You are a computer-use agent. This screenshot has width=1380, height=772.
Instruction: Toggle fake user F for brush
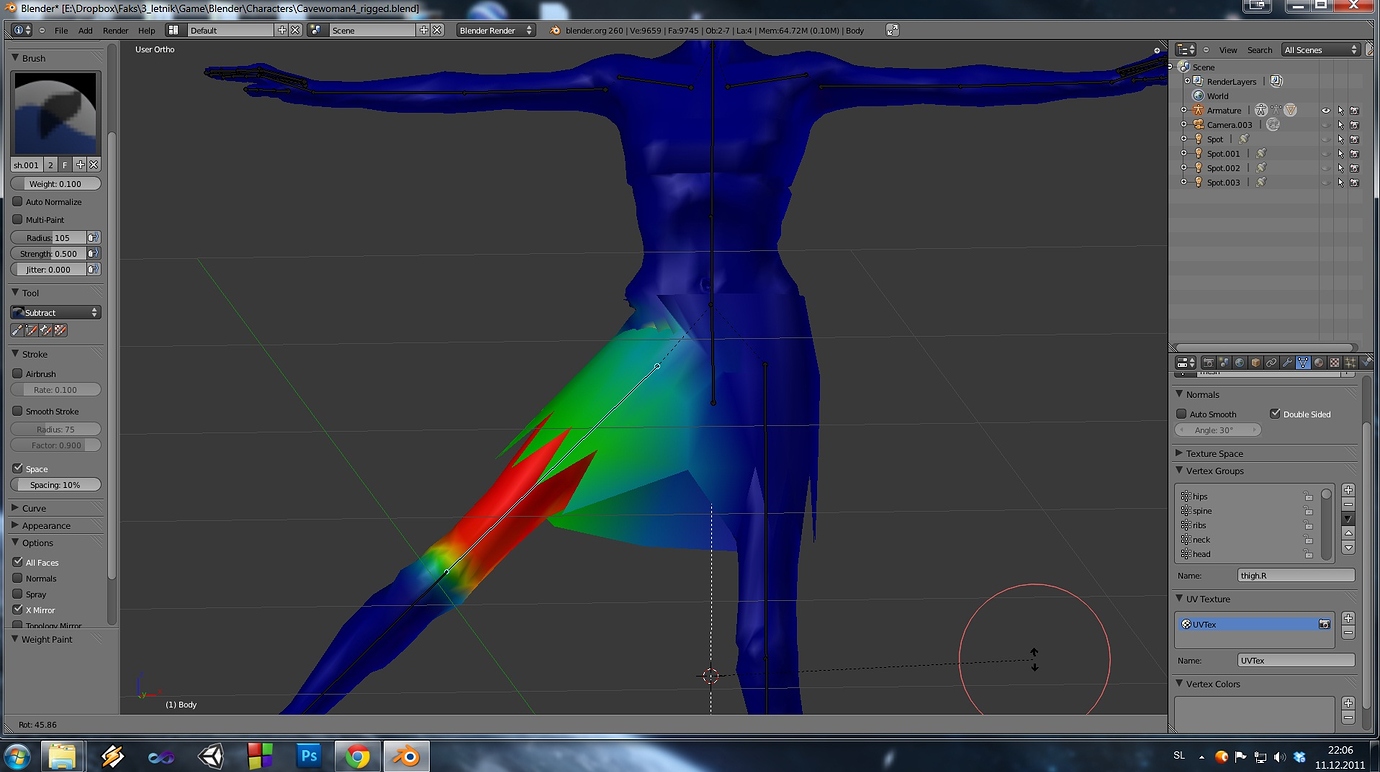(x=66, y=165)
